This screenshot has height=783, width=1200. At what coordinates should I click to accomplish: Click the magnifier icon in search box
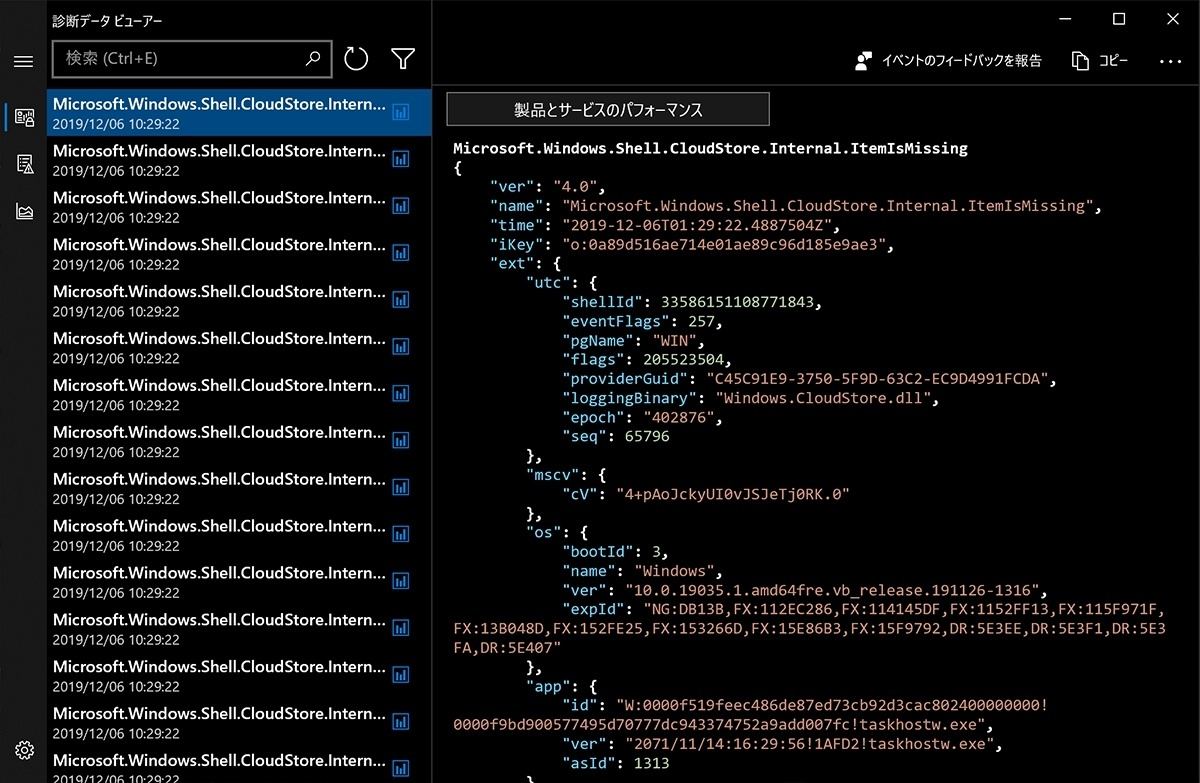(x=313, y=59)
